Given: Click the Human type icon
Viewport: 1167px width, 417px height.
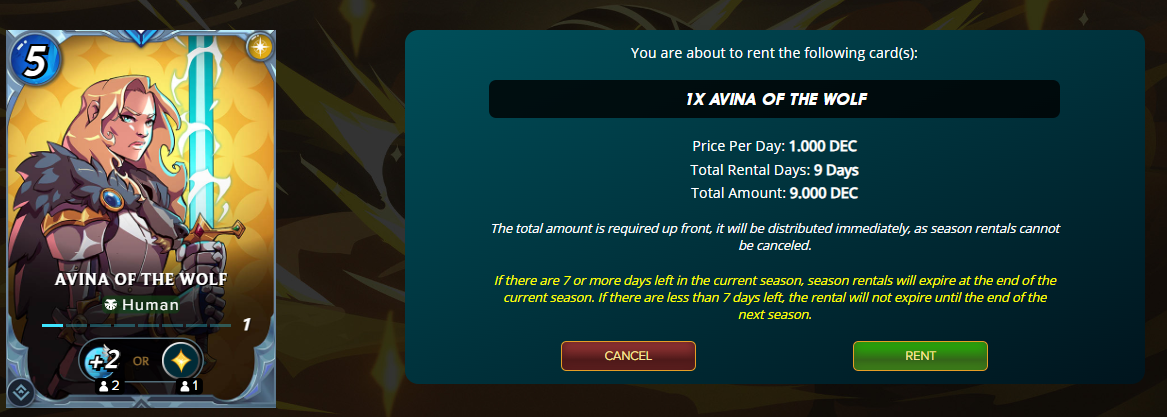Looking at the screenshot, I should pos(110,304).
